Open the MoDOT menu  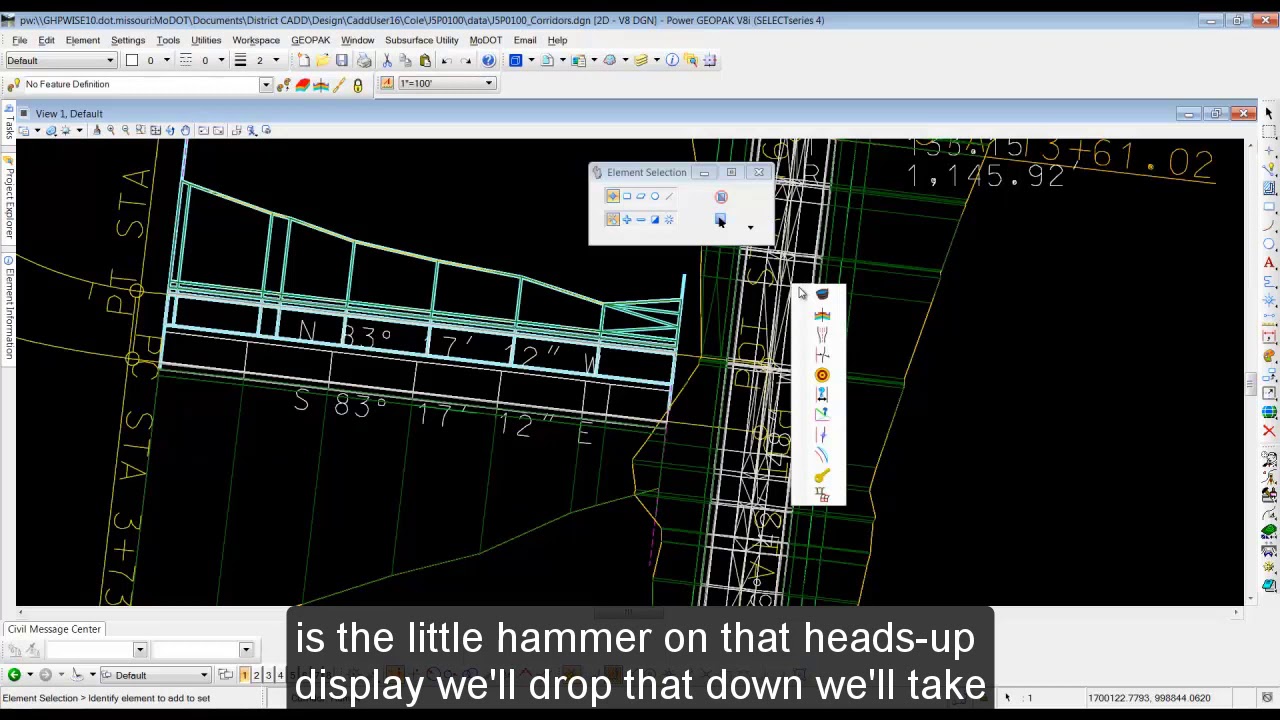click(x=486, y=40)
